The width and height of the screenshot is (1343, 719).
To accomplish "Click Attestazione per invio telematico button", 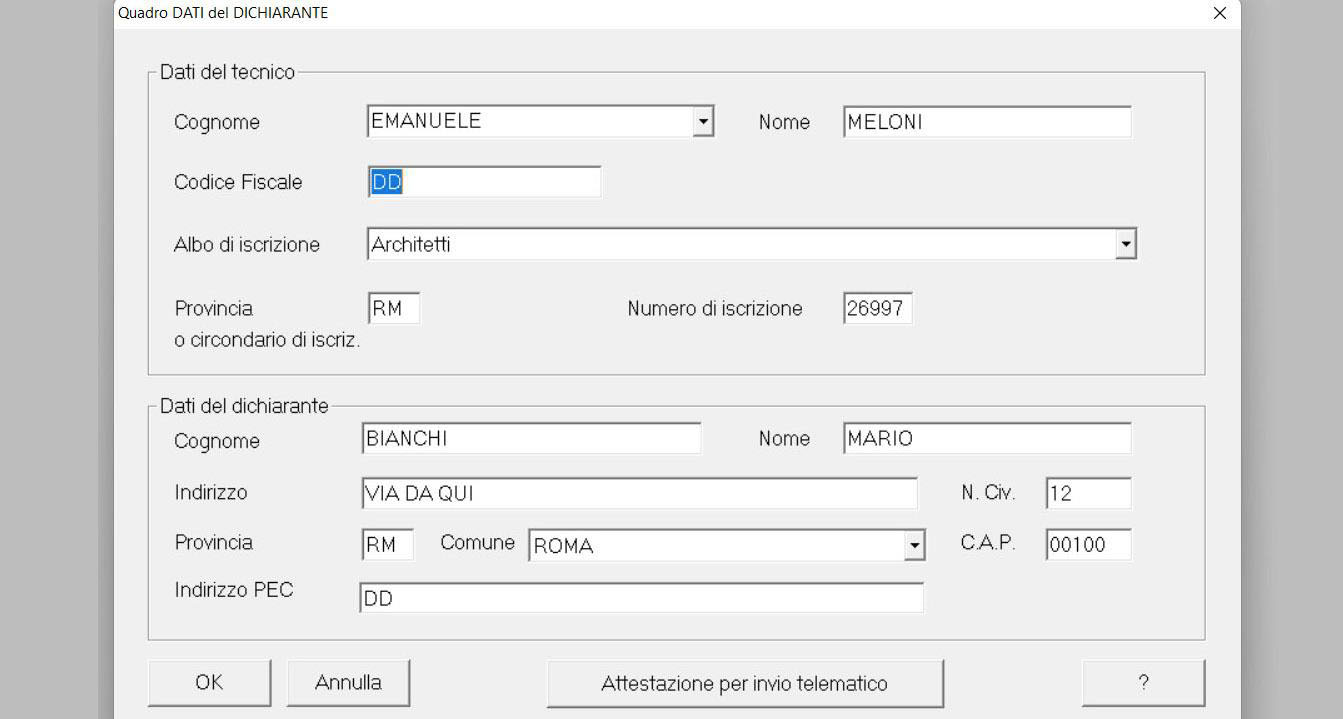I will 744,684.
